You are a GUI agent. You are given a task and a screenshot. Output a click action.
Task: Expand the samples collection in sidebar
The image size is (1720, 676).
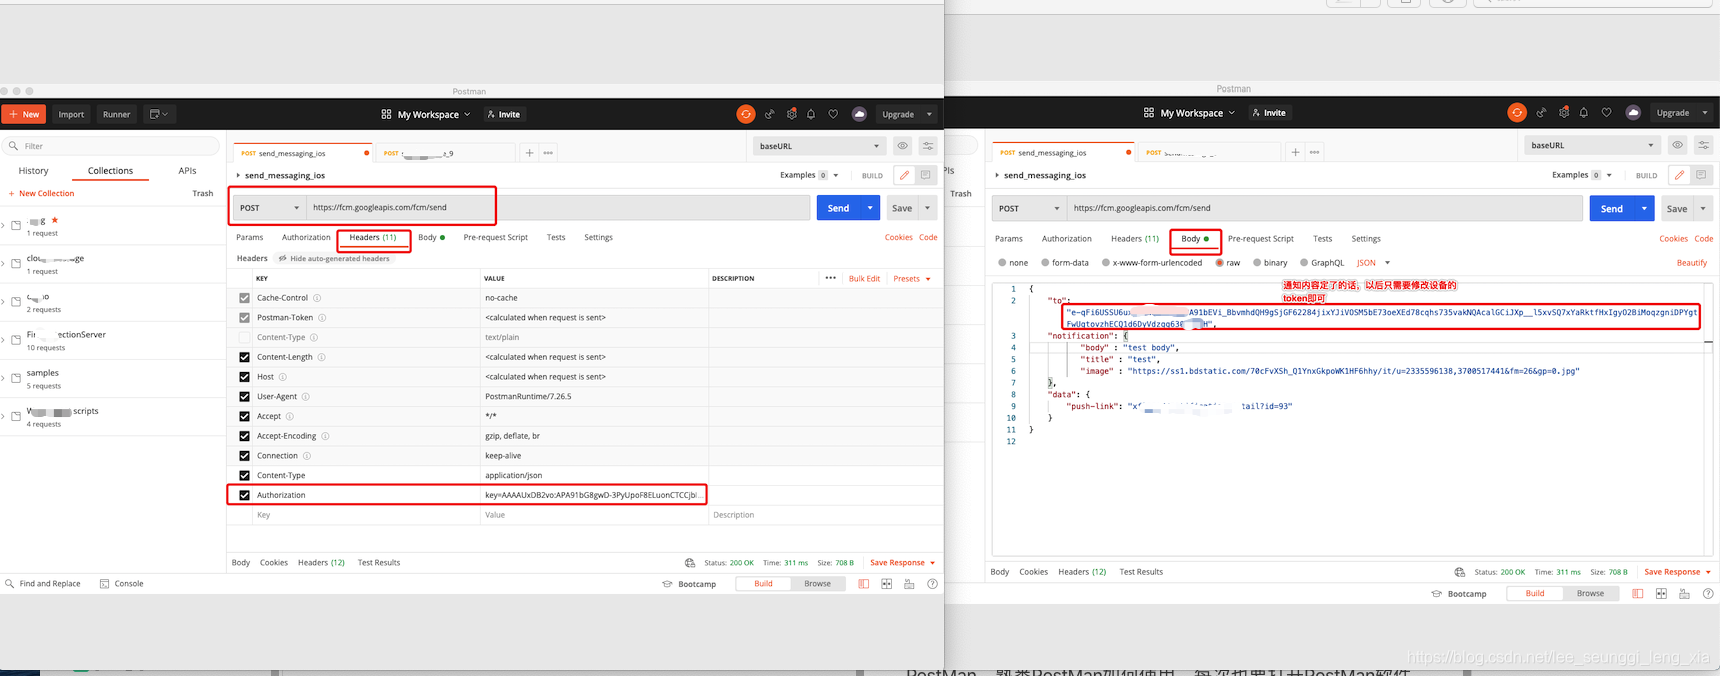coord(4,378)
